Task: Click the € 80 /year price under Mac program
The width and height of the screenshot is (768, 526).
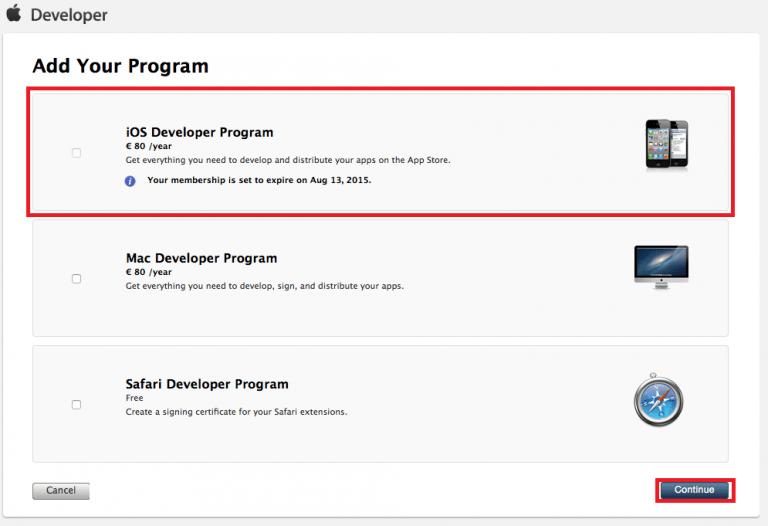Action: (x=149, y=272)
